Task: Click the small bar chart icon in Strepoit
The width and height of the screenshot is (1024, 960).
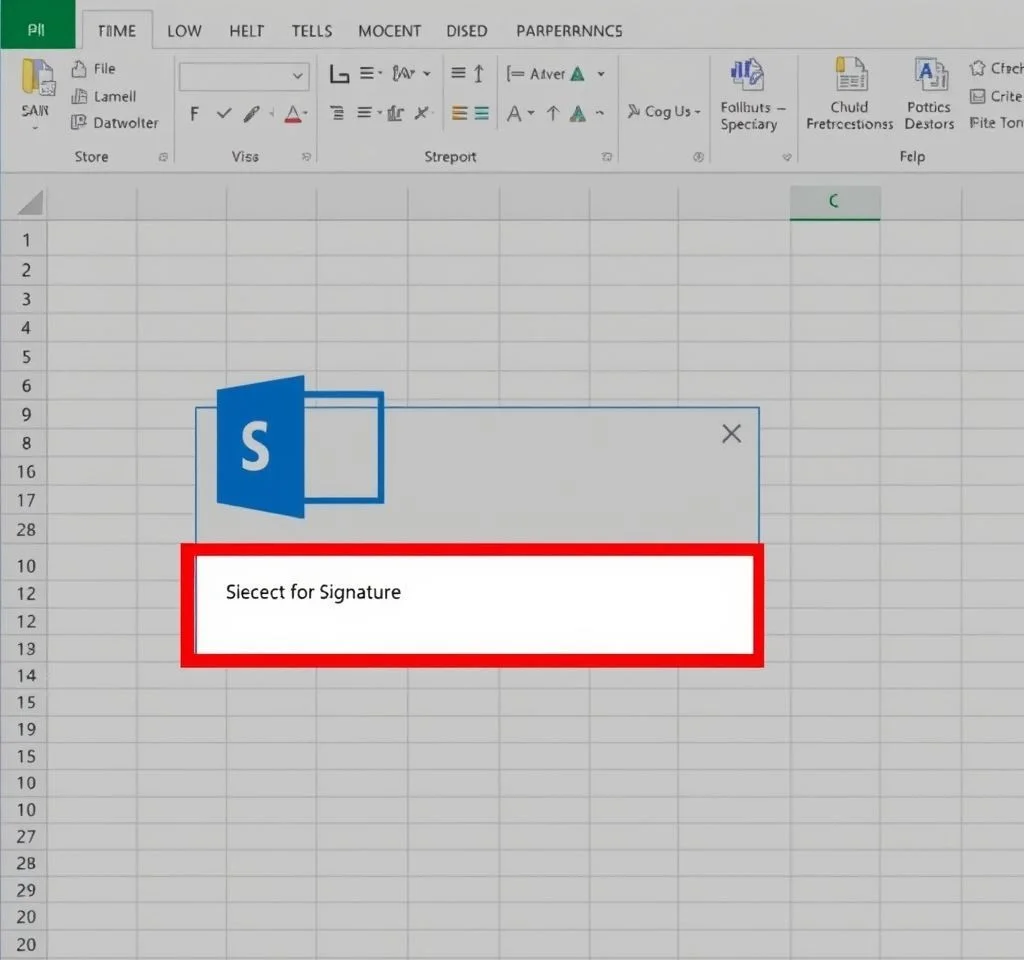Action: coord(396,114)
